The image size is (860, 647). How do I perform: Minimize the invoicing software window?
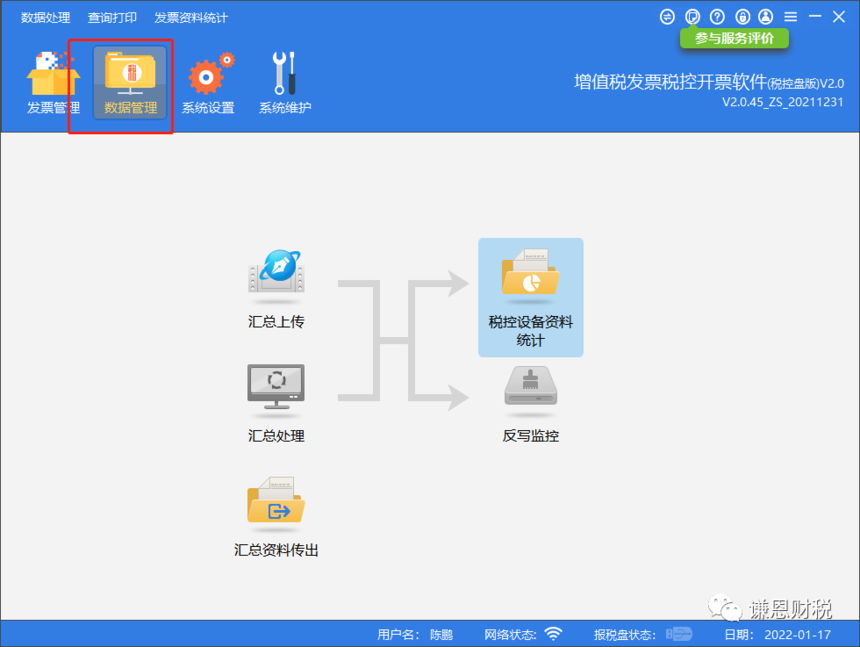(x=815, y=17)
